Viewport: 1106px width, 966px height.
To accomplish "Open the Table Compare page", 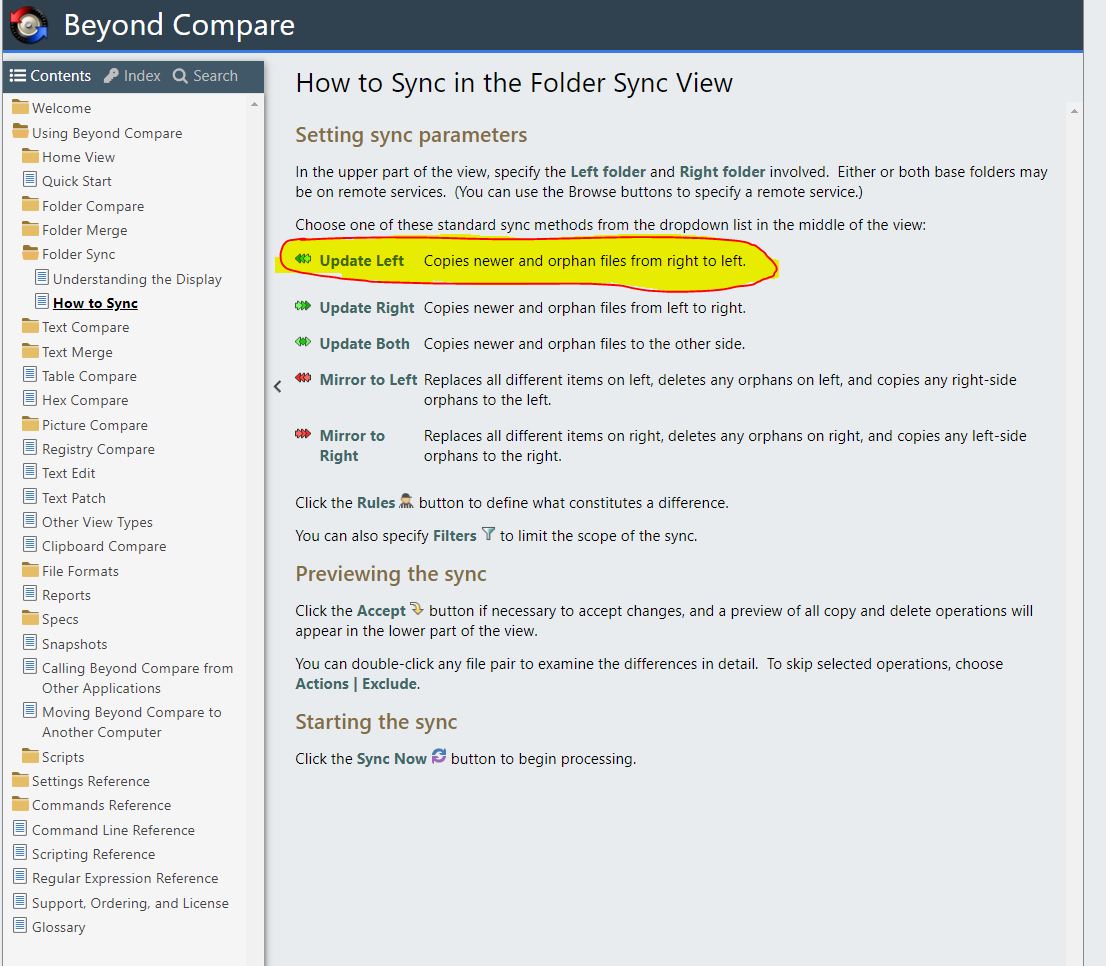I will (x=80, y=376).
